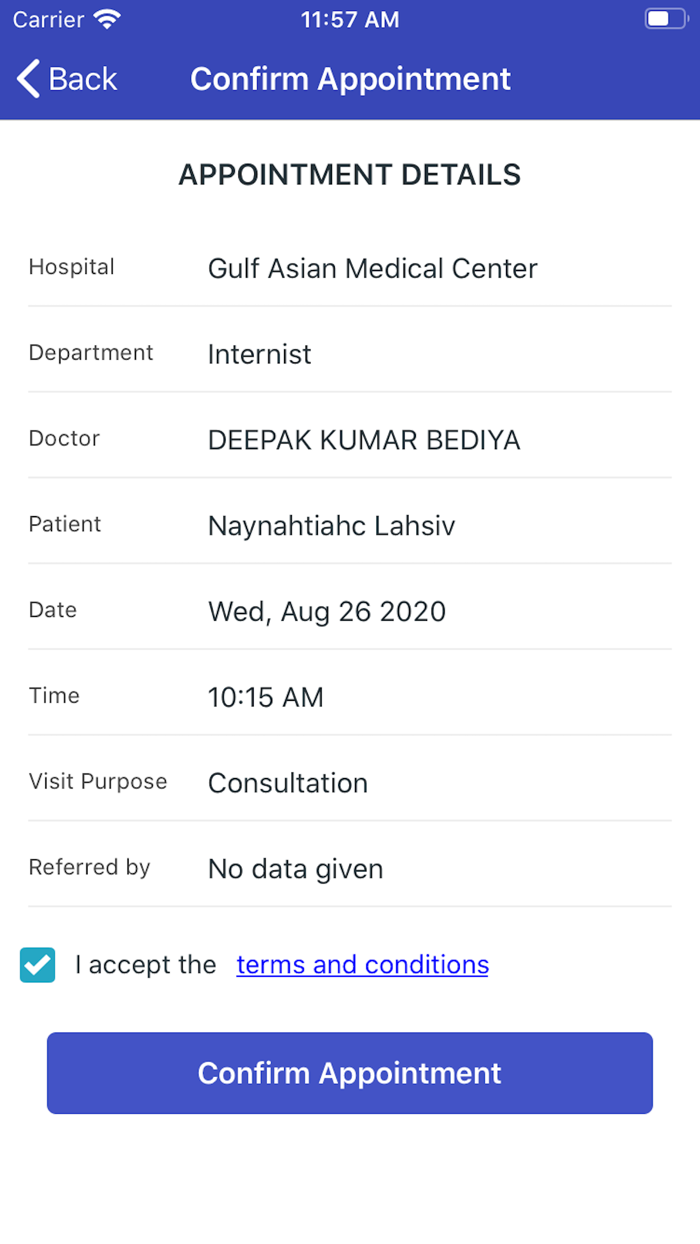Tap the Confirm Appointment header title
The image size is (700, 1244).
[350, 79]
